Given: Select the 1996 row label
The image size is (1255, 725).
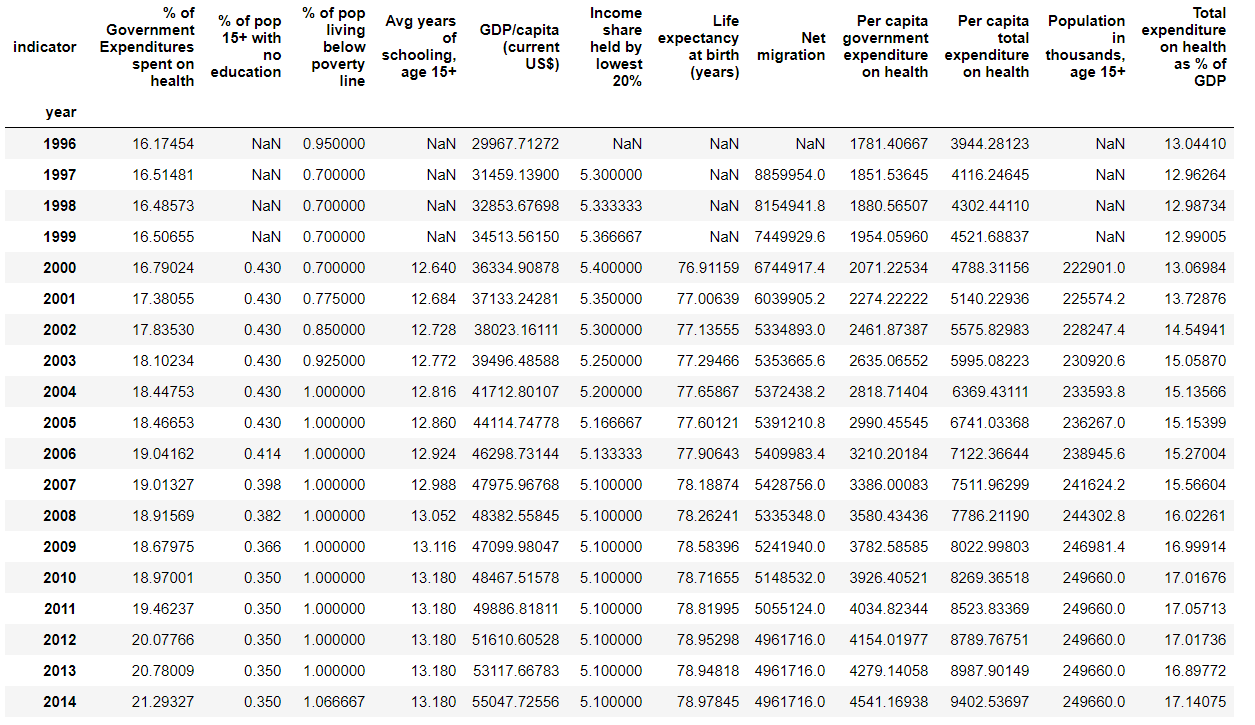Looking at the screenshot, I should [60, 144].
